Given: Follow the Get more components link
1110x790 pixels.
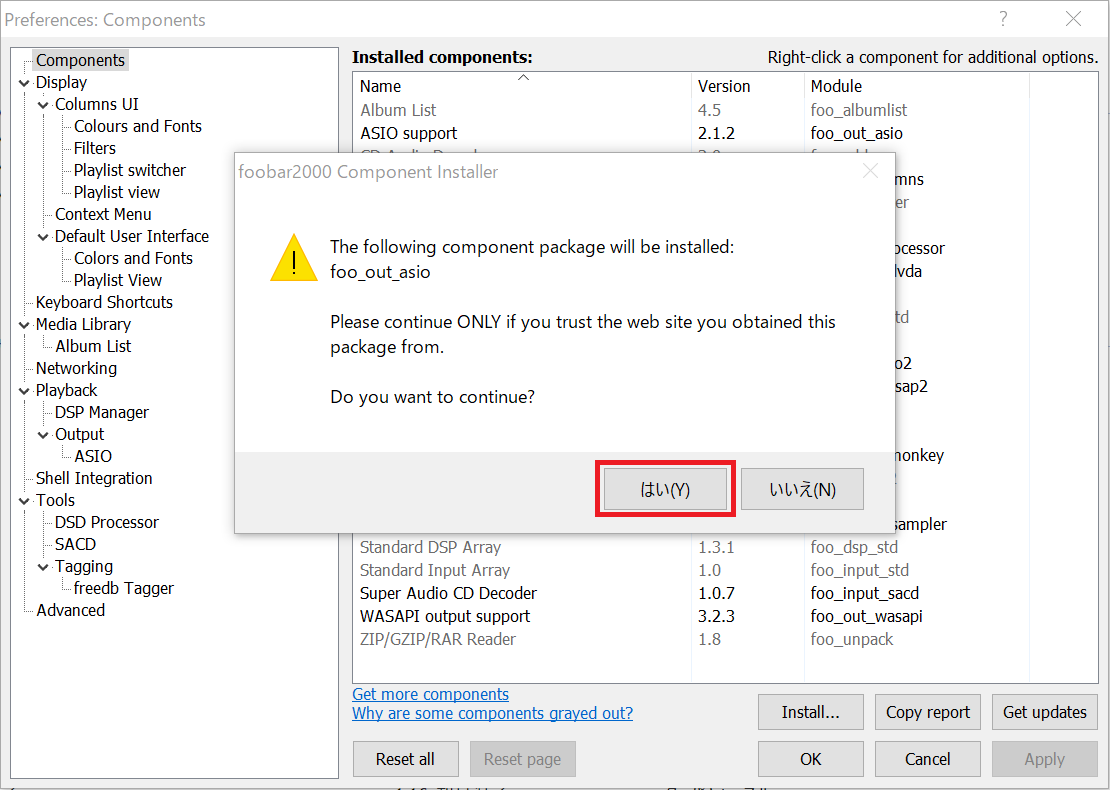Looking at the screenshot, I should pos(430,694).
